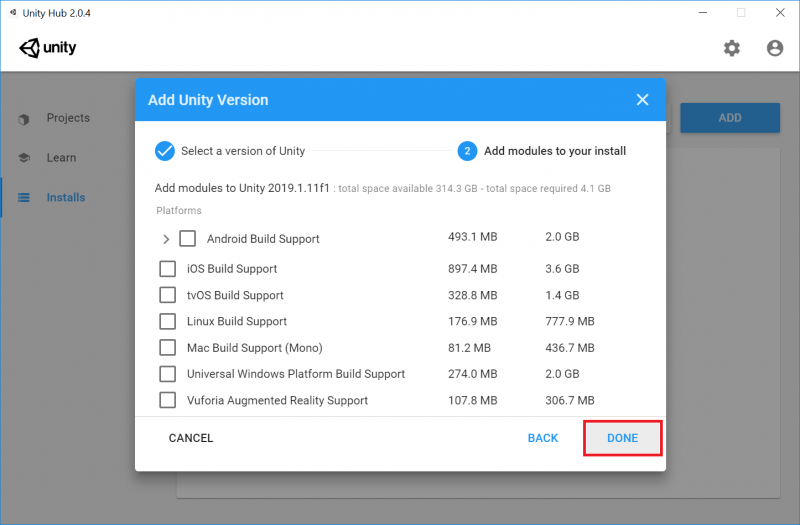
Task: Click Done to start install
Action: coord(622,438)
